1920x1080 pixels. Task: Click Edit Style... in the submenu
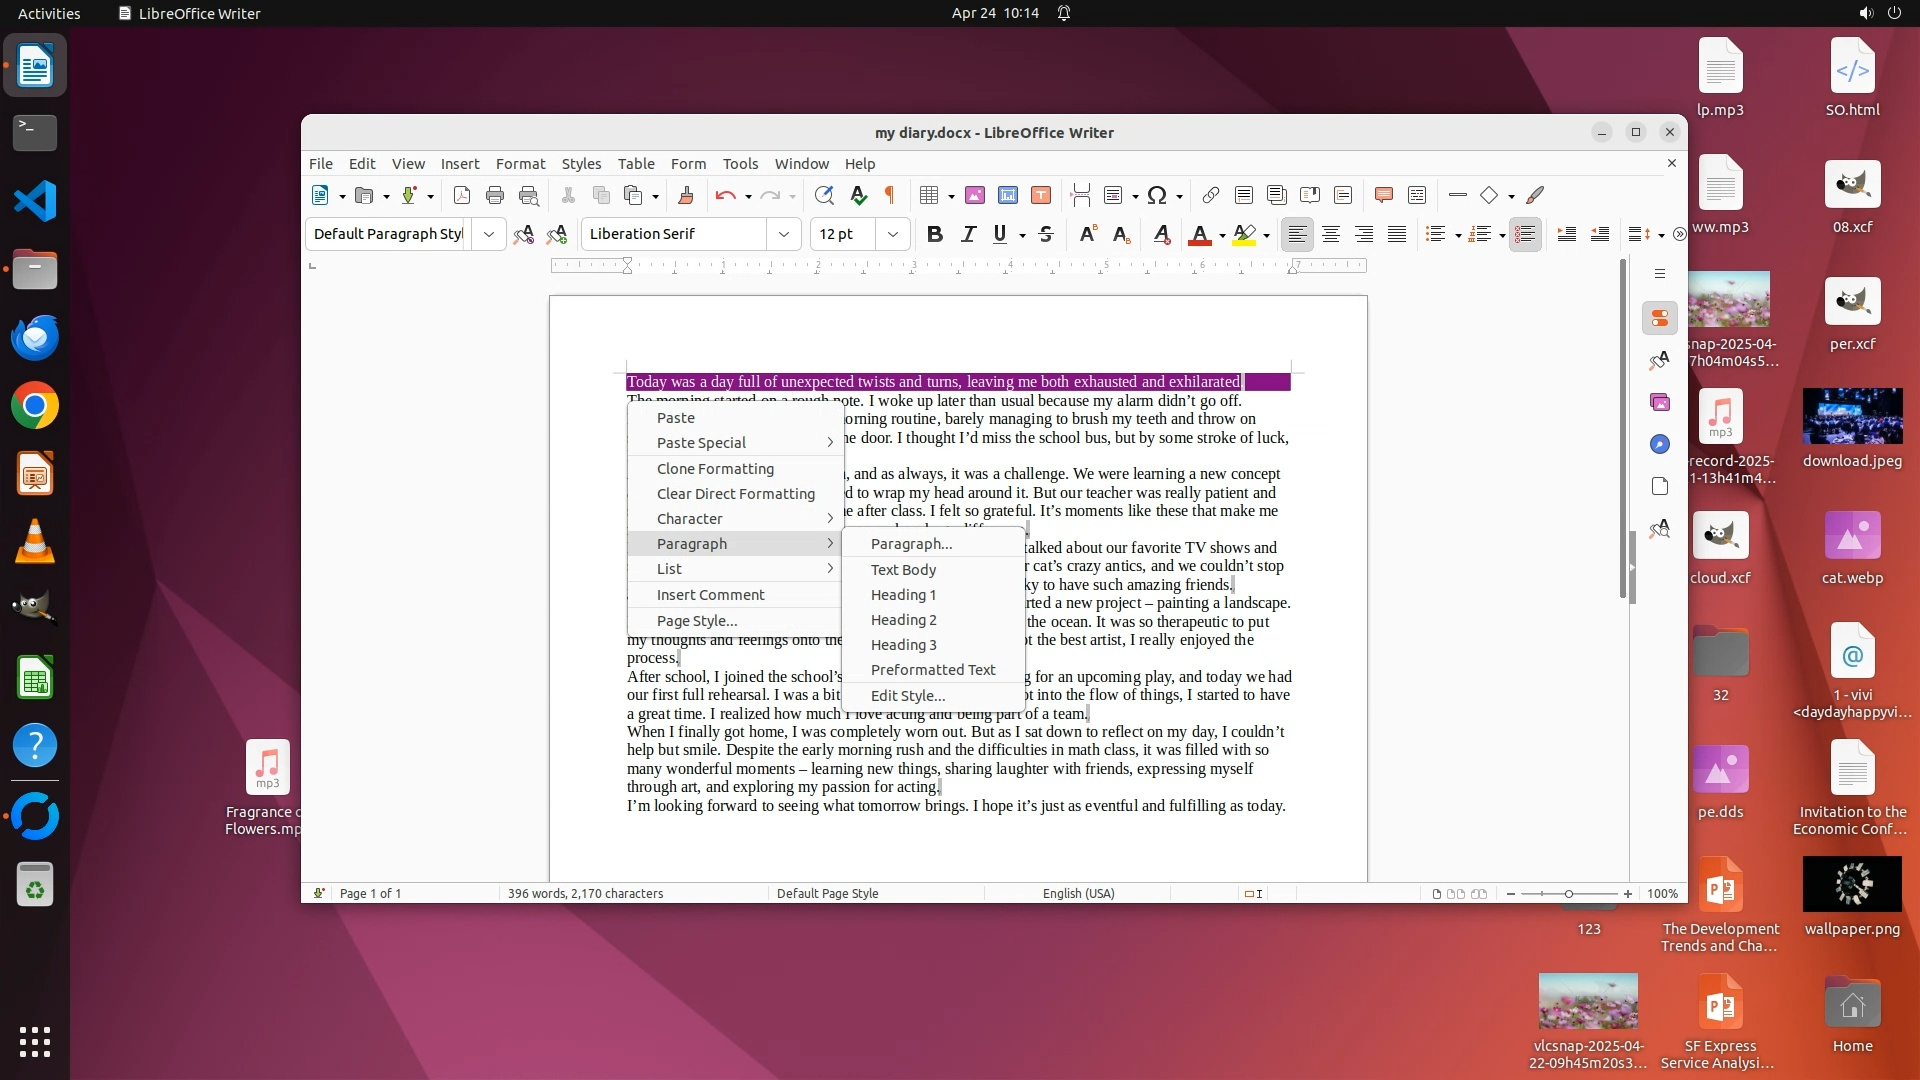907,696
